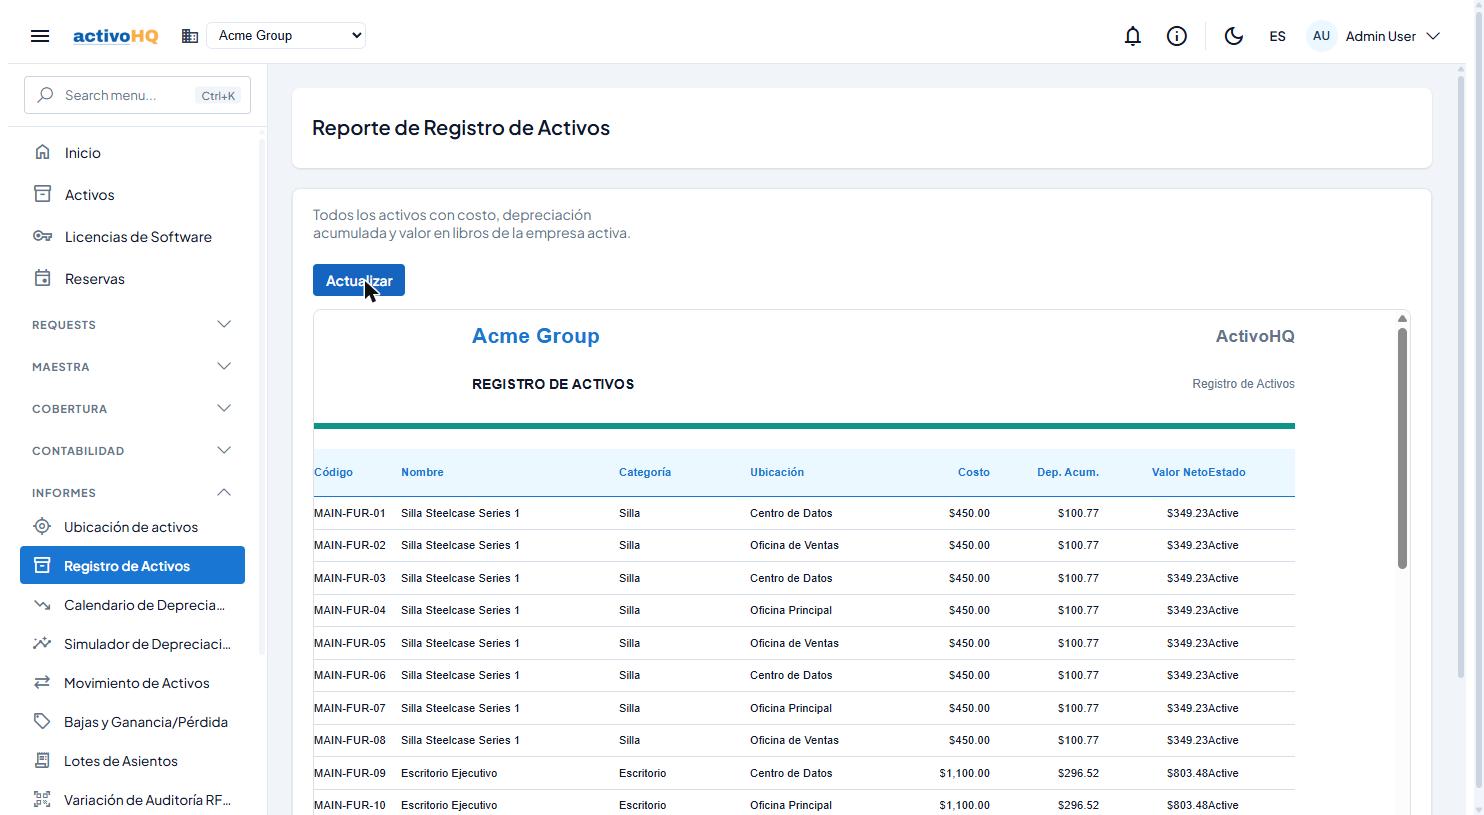The image size is (1484, 815).
Task: Open Lotes de Asientos report
Action: pyautogui.click(x=132, y=761)
